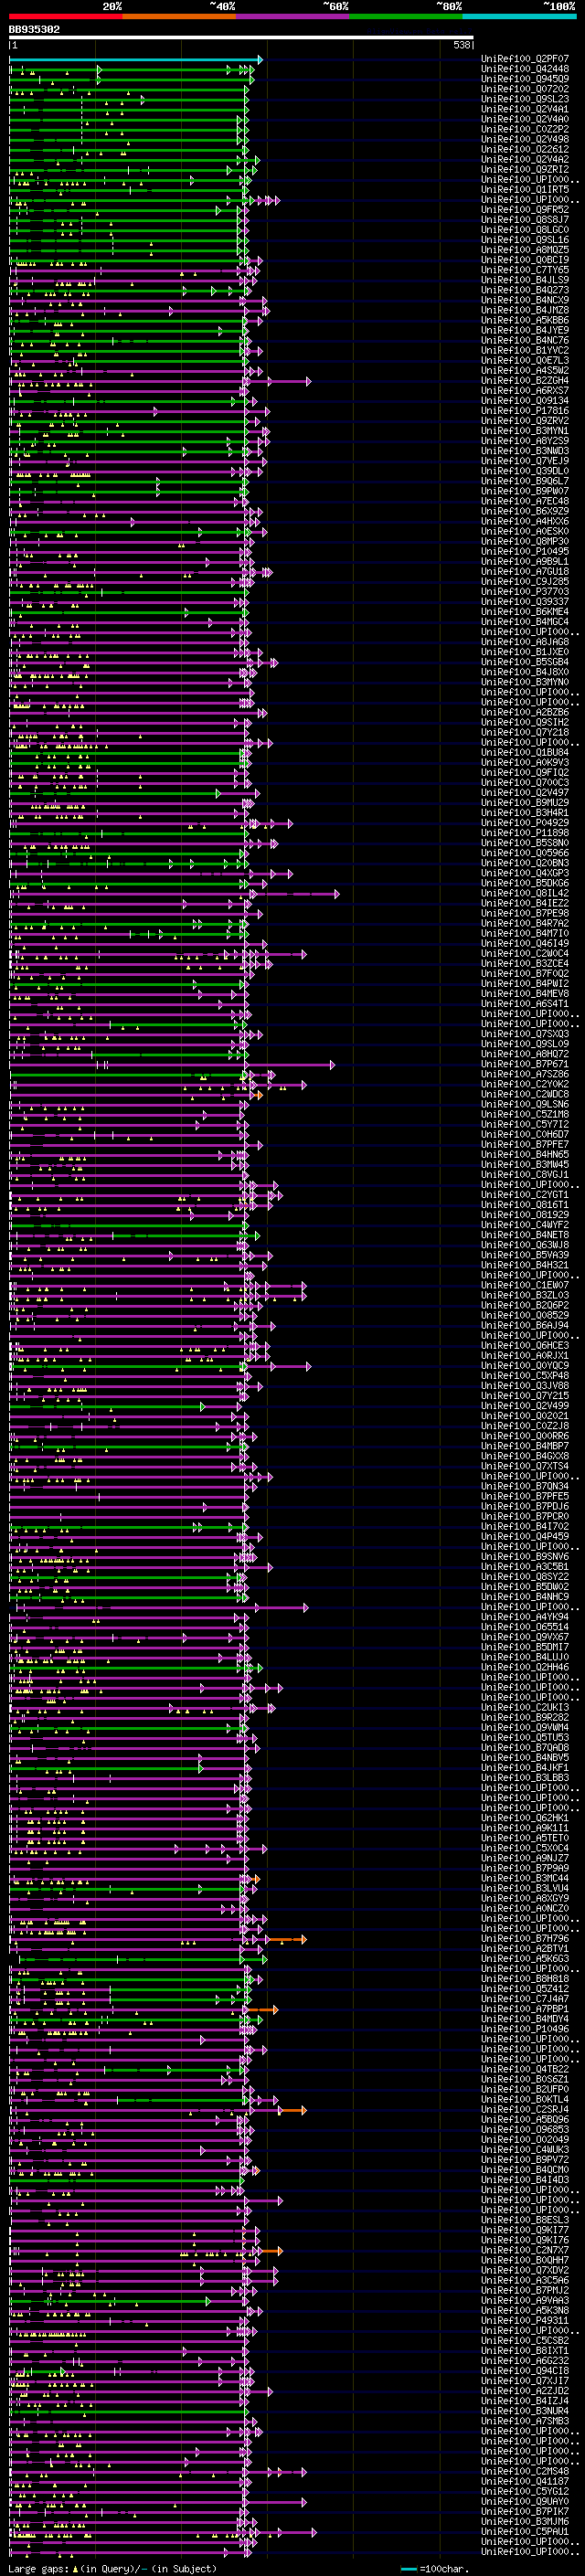Select the red 20% identity legend bar
Image resolution: width=585 pixels, height=2576 pixels.
click(x=65, y=16)
